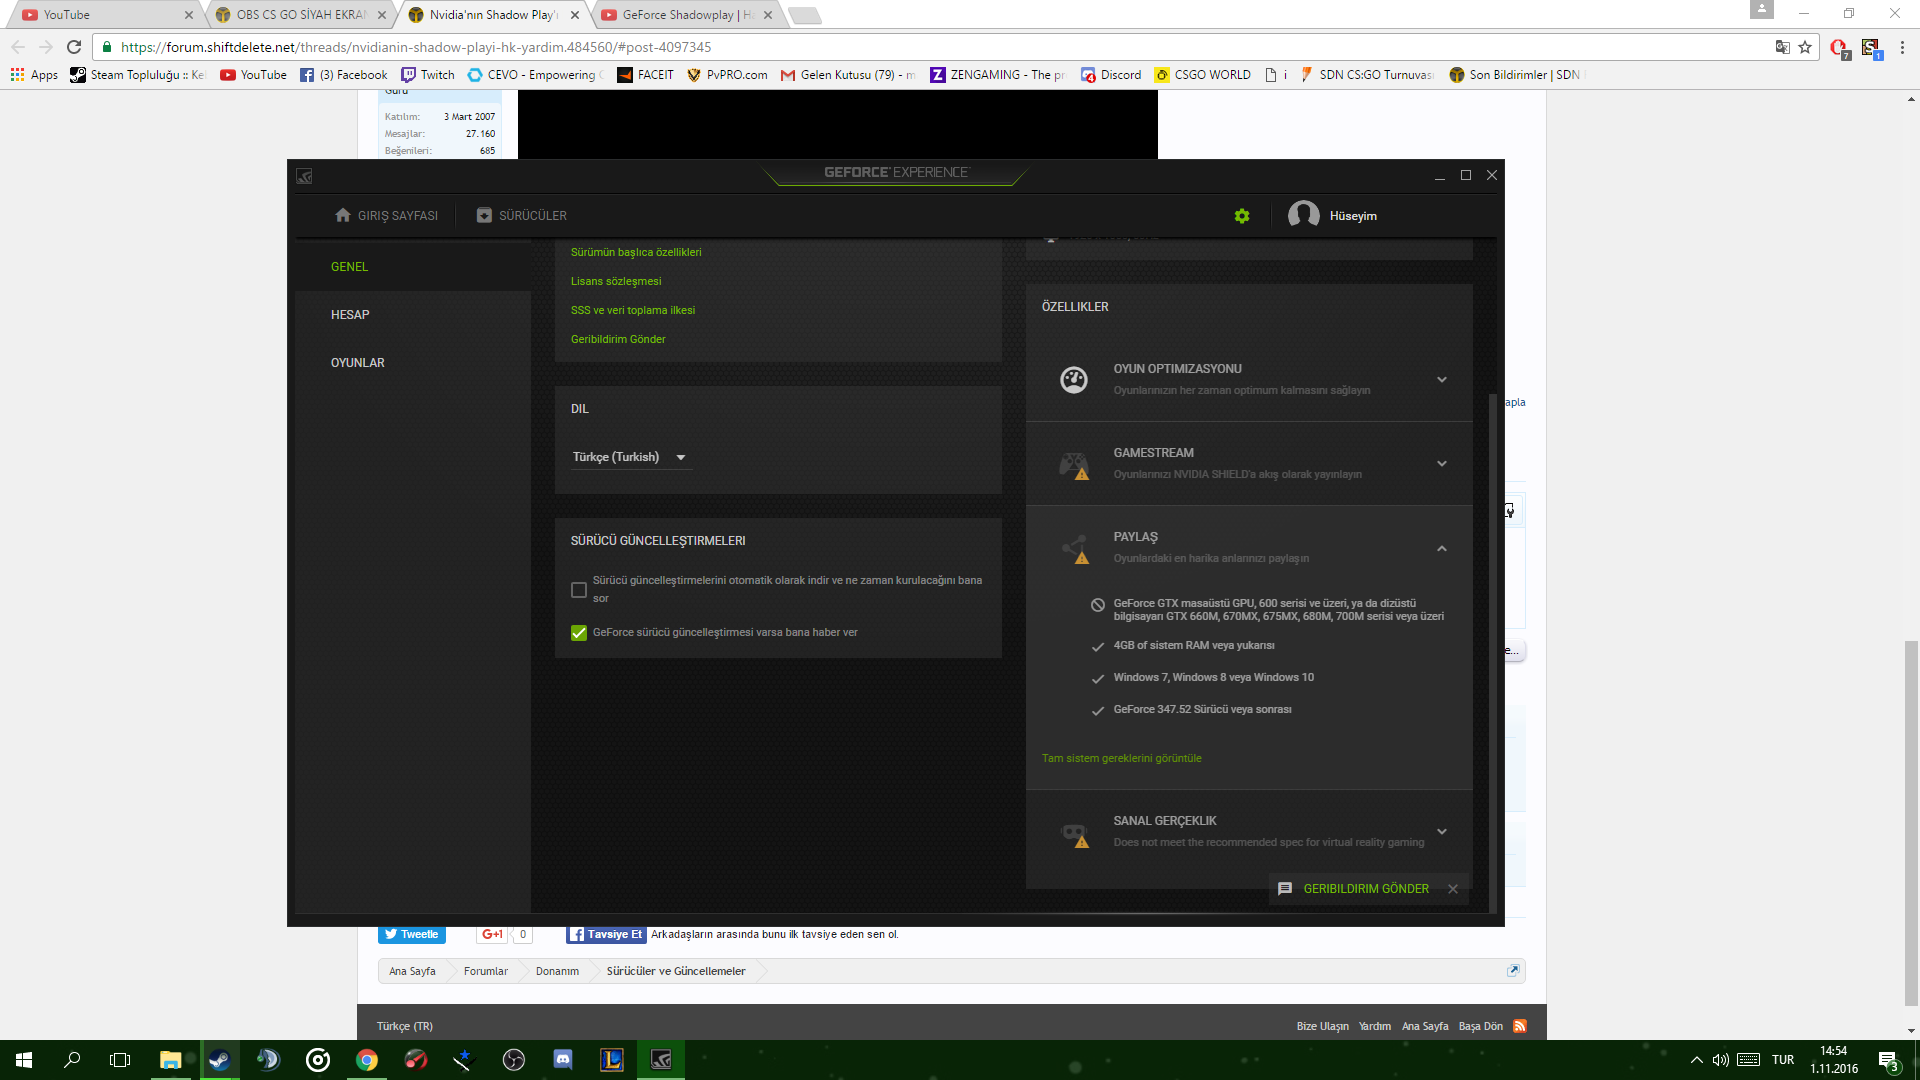
Task: Click the GameStream controller warning icon
Action: (1074, 465)
